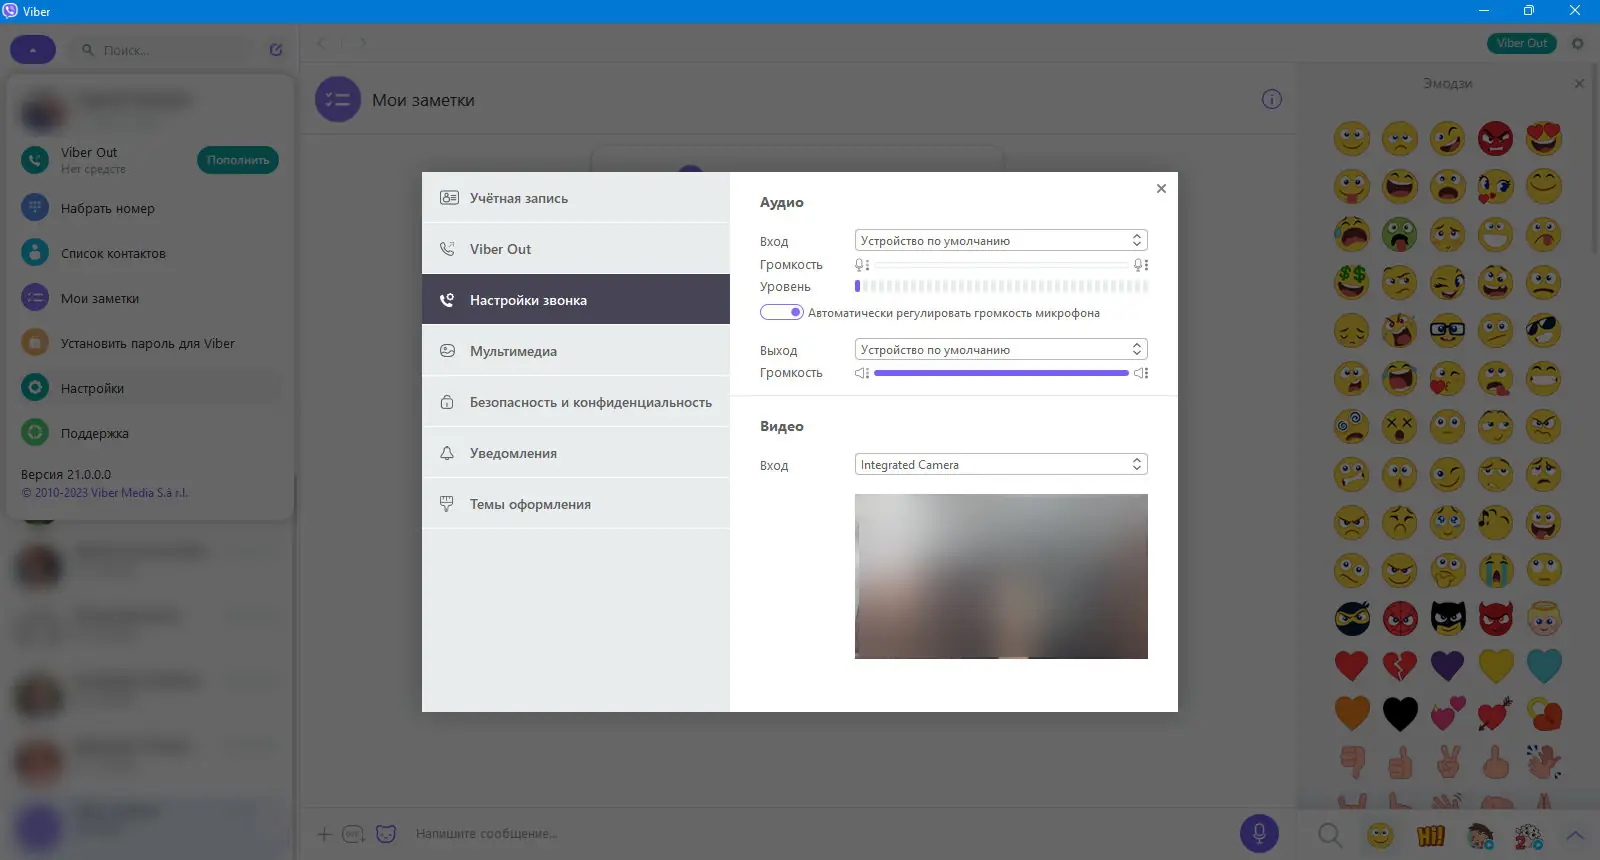Insert the victory hand emoji

pyautogui.click(x=1447, y=762)
